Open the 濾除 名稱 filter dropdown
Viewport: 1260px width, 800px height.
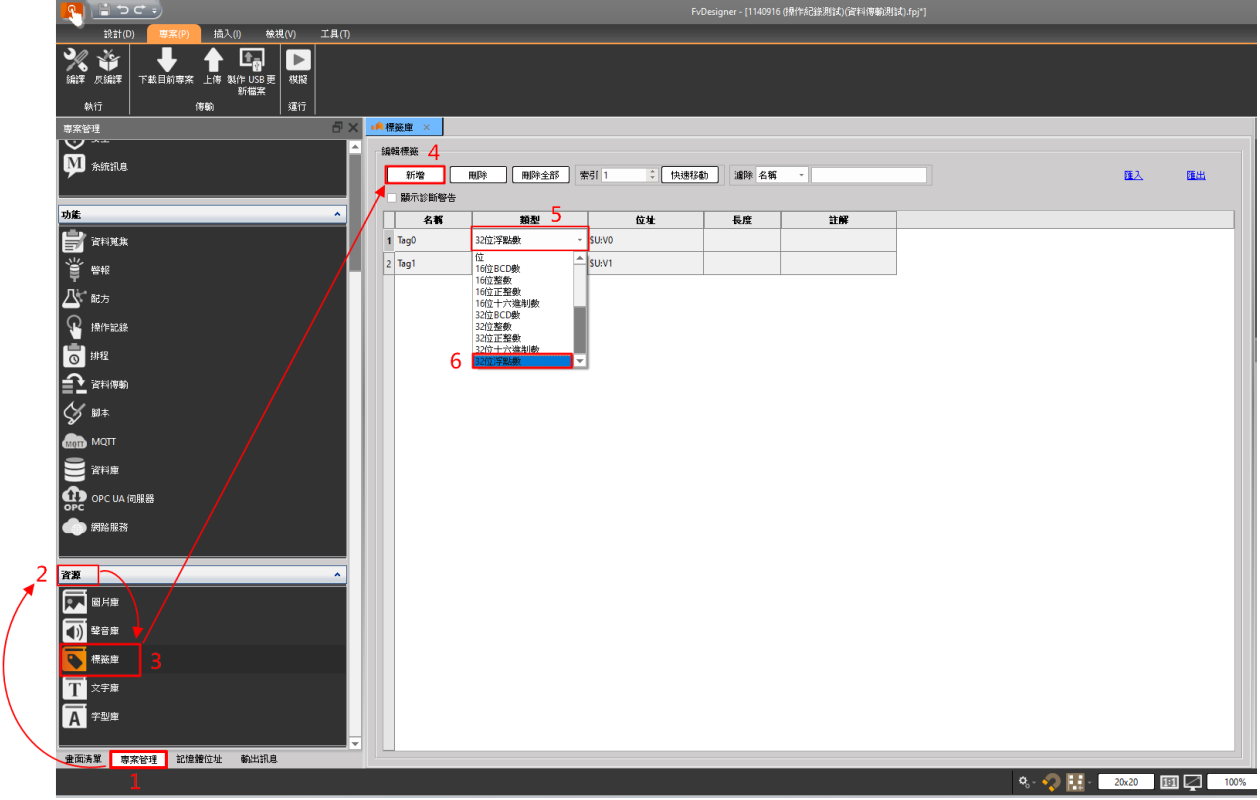782,175
